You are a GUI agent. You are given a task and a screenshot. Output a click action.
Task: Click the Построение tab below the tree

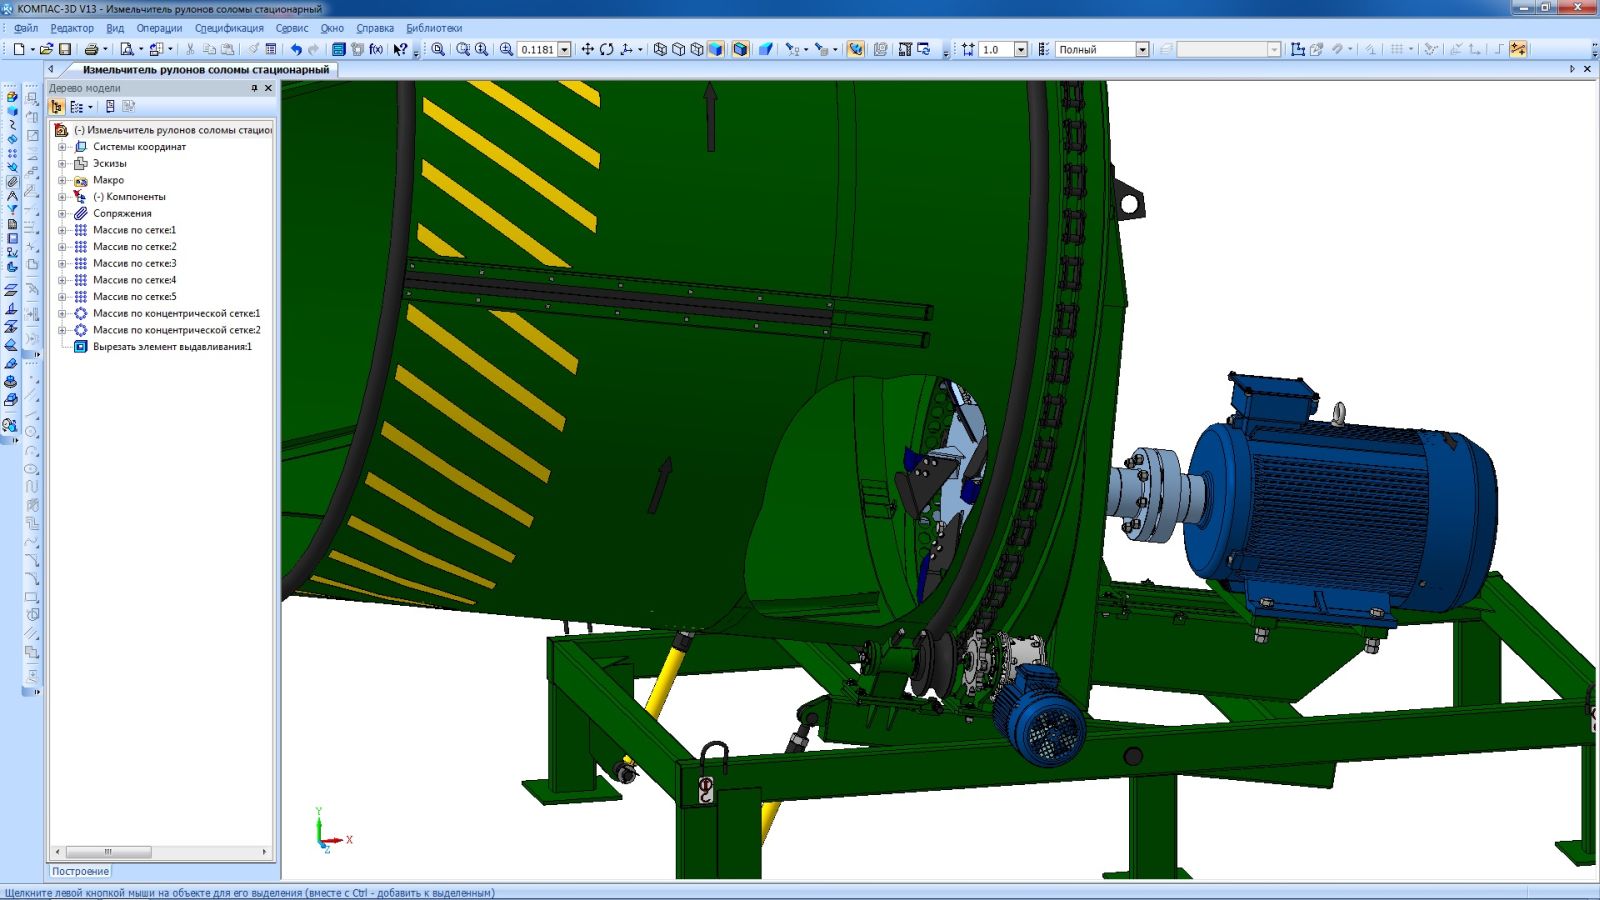80,871
